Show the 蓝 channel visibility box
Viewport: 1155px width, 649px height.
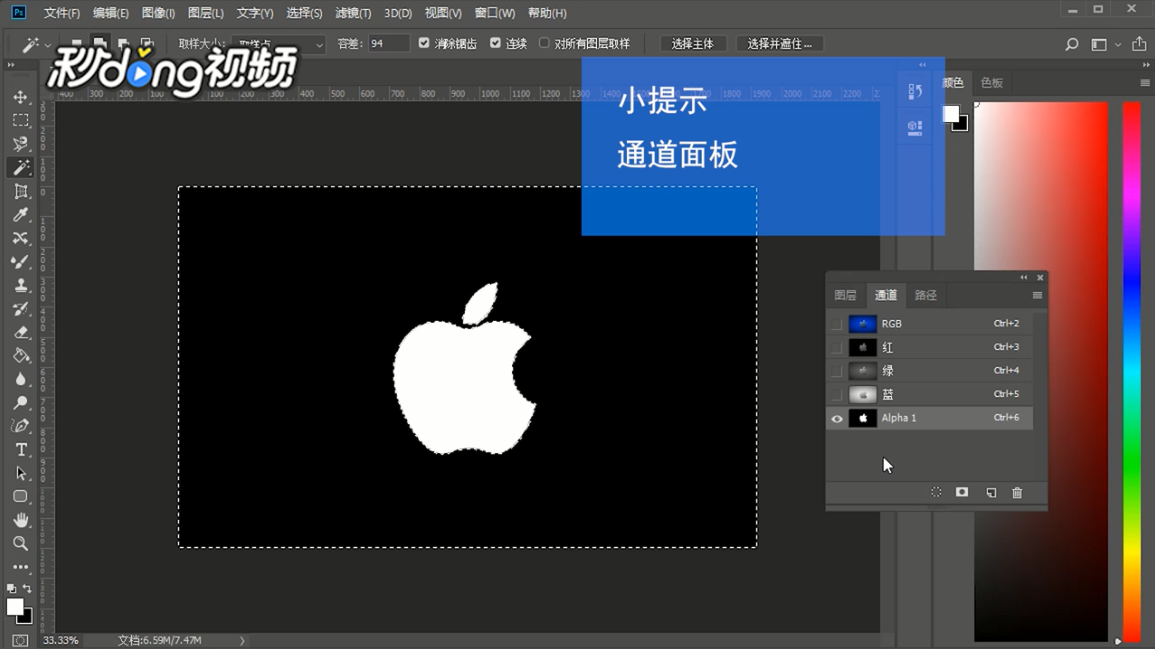pyautogui.click(x=836, y=394)
